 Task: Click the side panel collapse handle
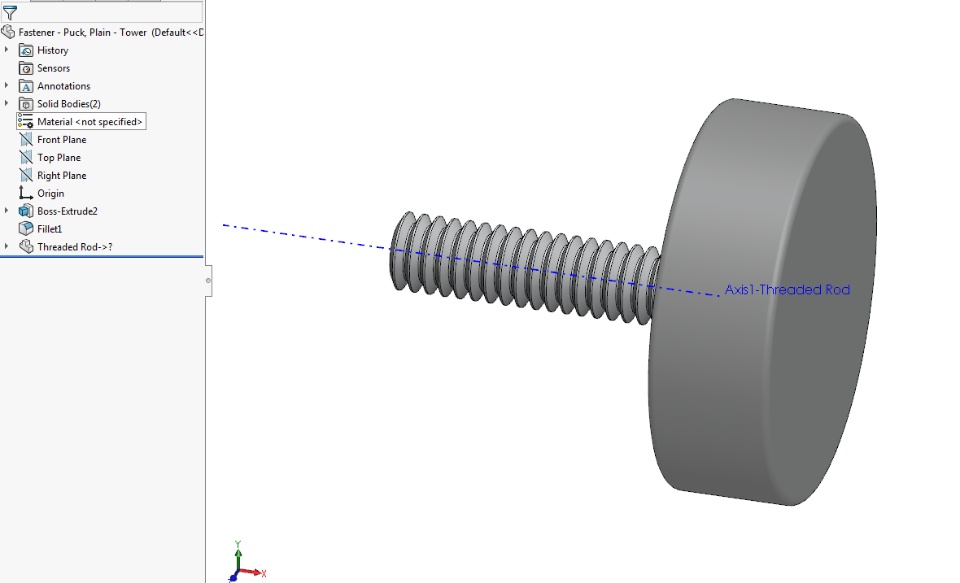coord(208,280)
